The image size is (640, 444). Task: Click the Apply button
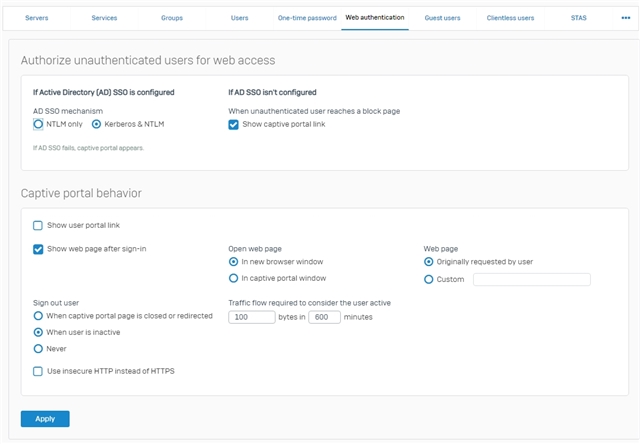[45, 419]
